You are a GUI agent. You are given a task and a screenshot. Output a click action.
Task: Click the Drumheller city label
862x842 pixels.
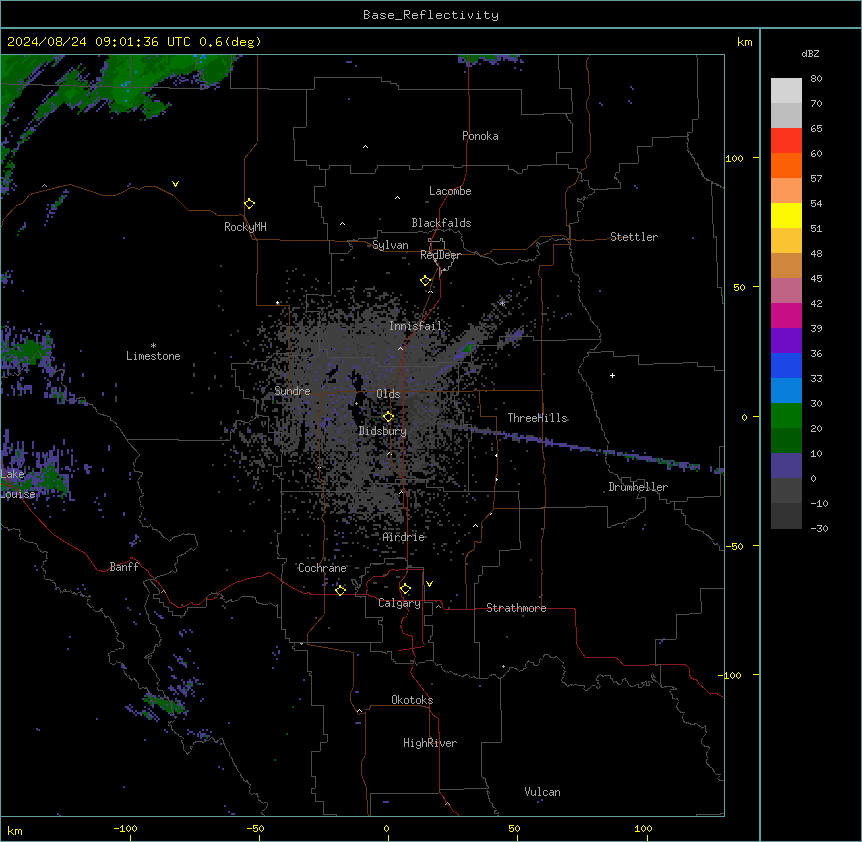click(638, 487)
